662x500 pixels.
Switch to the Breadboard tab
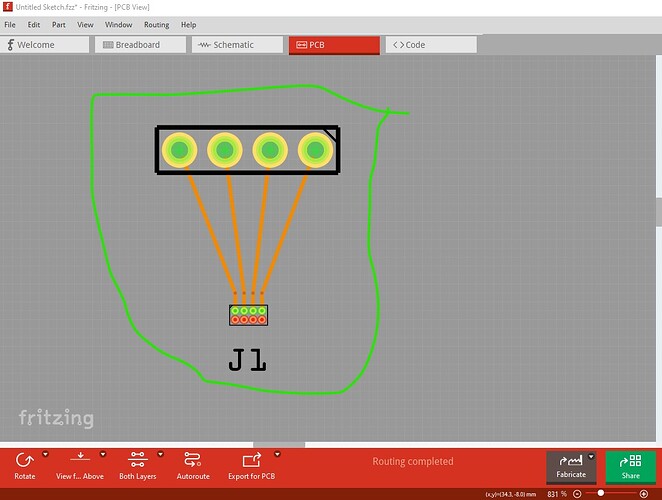coord(137,45)
